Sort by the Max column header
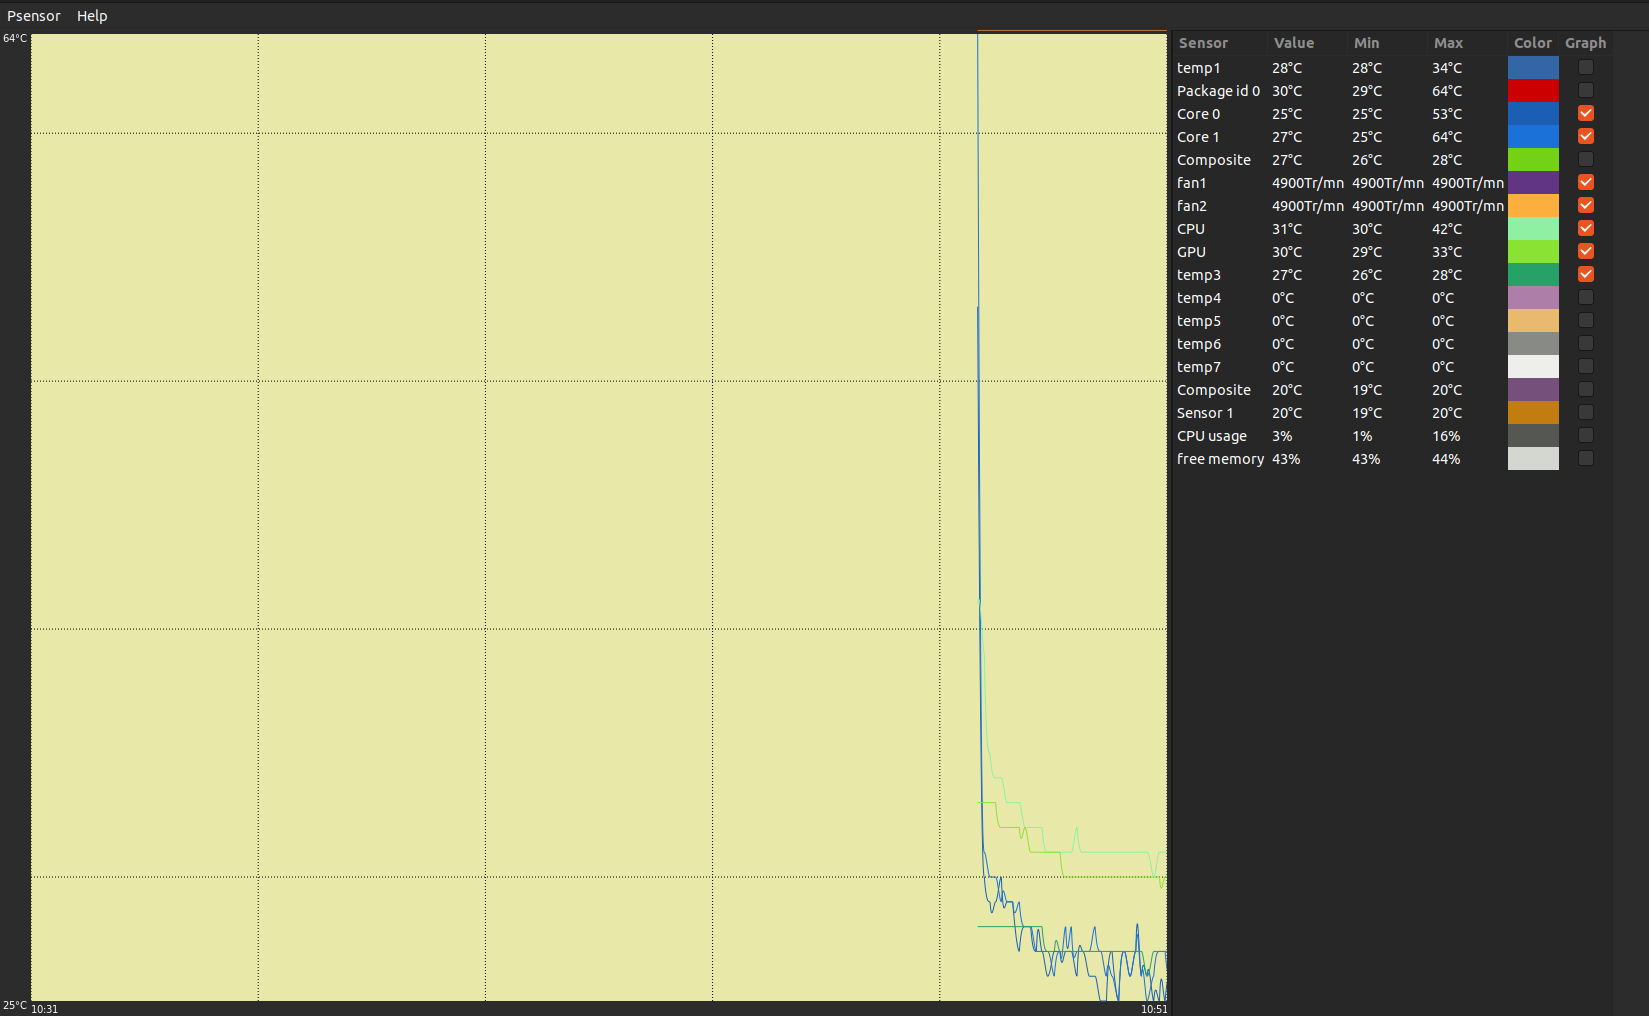 pos(1448,43)
